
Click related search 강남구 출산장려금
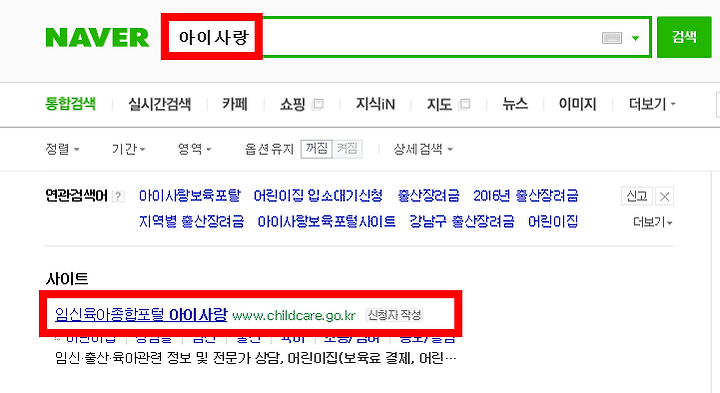tap(462, 222)
